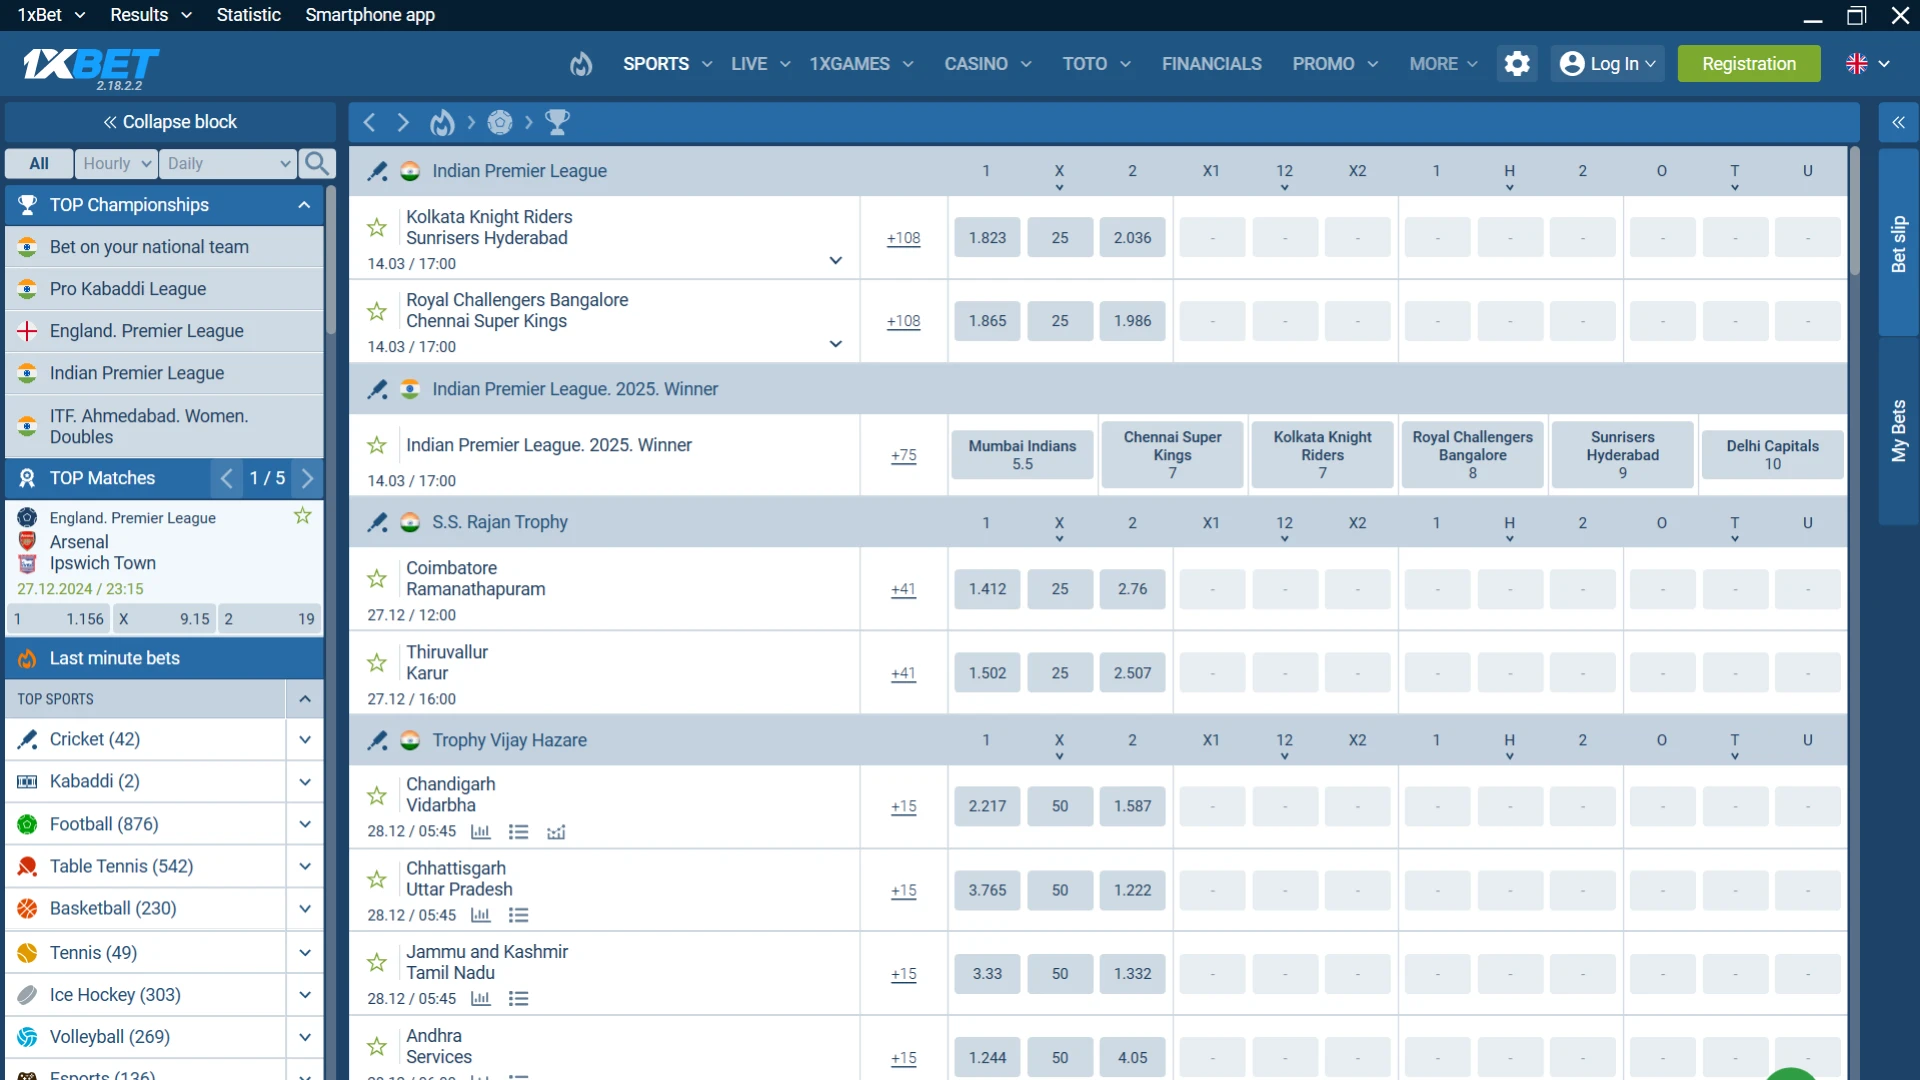Favorite the Kolkata Knight Riders match star
This screenshot has height=1080, width=1920.
click(376, 228)
